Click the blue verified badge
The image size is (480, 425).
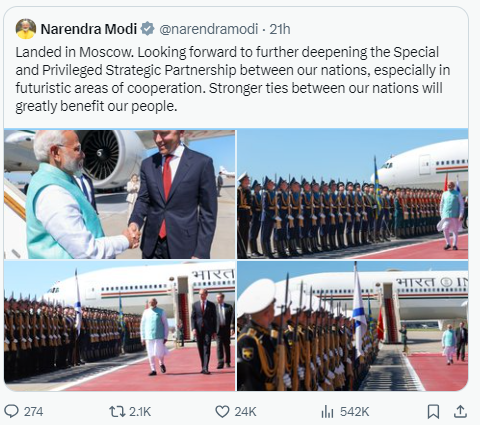[x=147, y=29]
